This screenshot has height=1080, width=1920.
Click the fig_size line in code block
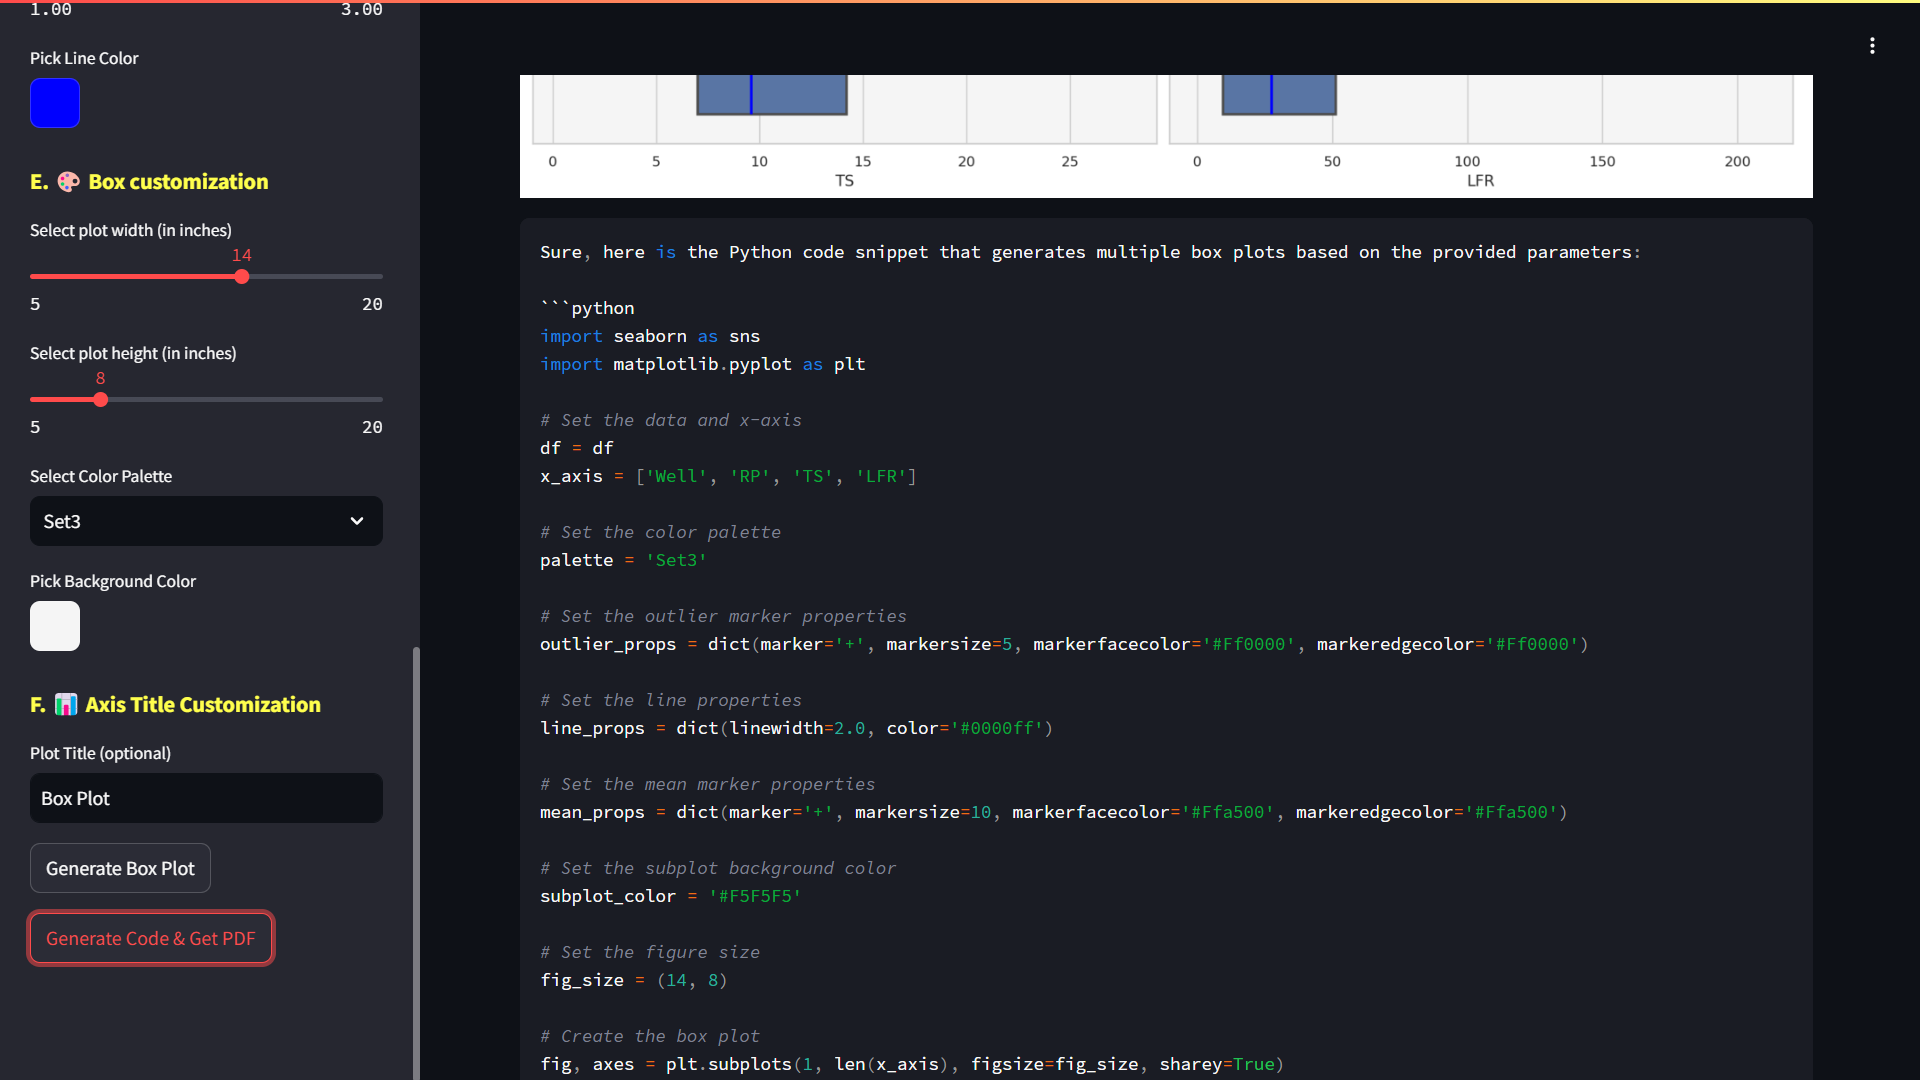pyautogui.click(x=634, y=980)
